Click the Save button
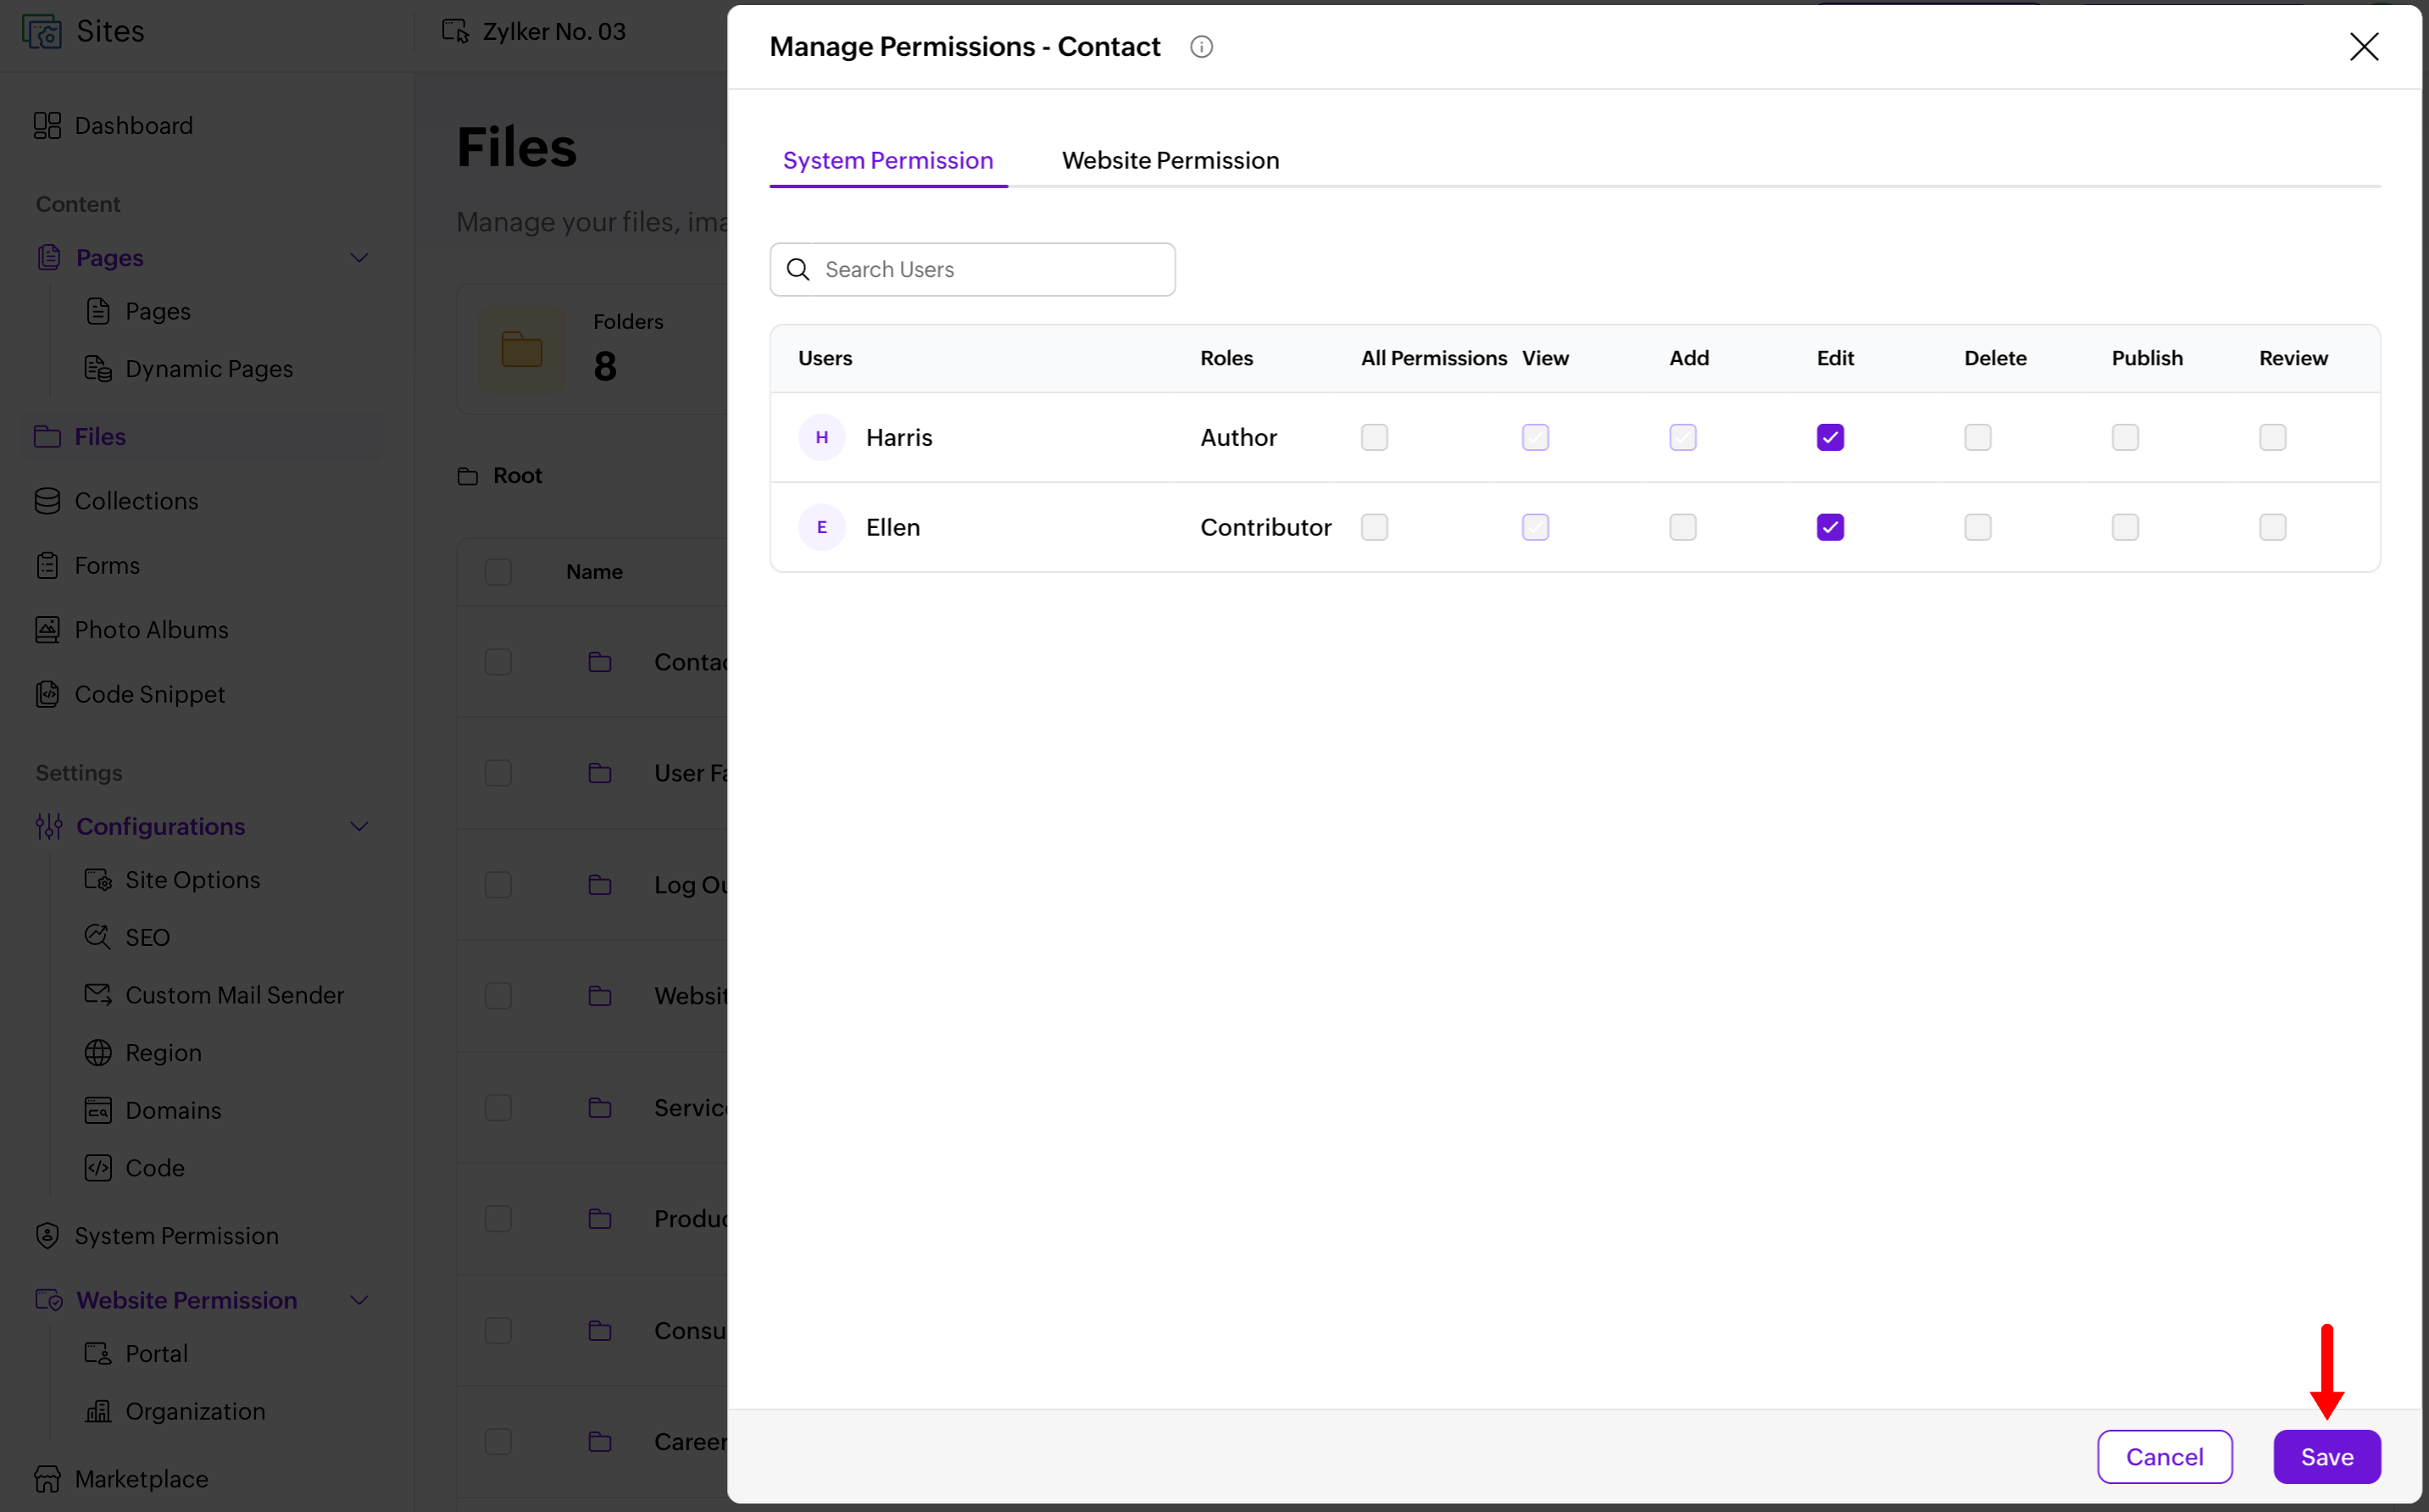Image resolution: width=2429 pixels, height=1512 pixels. pyautogui.click(x=2327, y=1457)
